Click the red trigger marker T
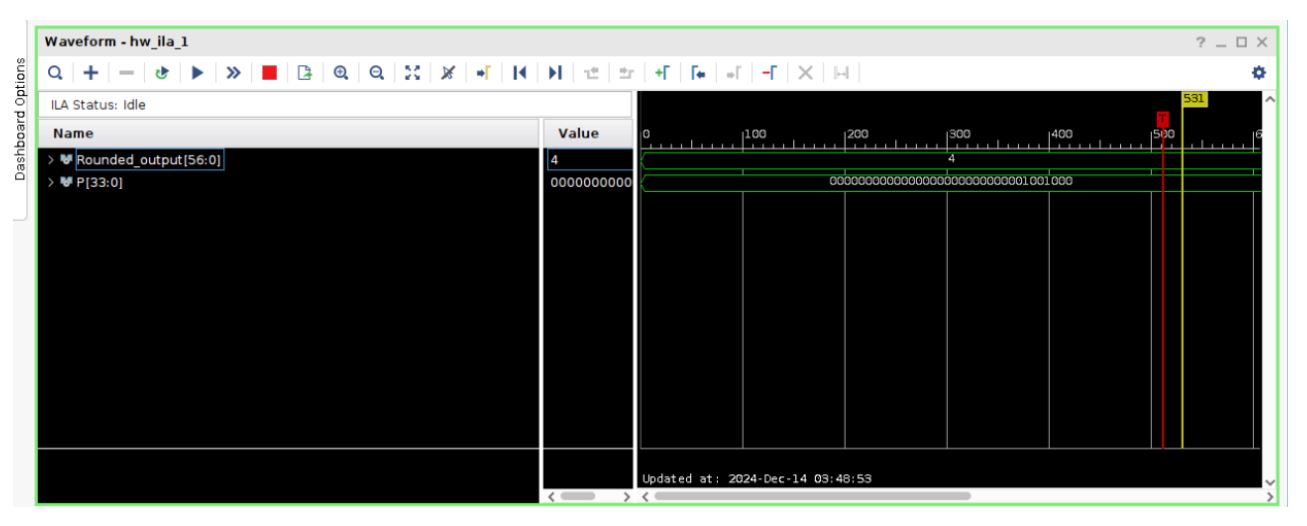 click(x=1162, y=118)
